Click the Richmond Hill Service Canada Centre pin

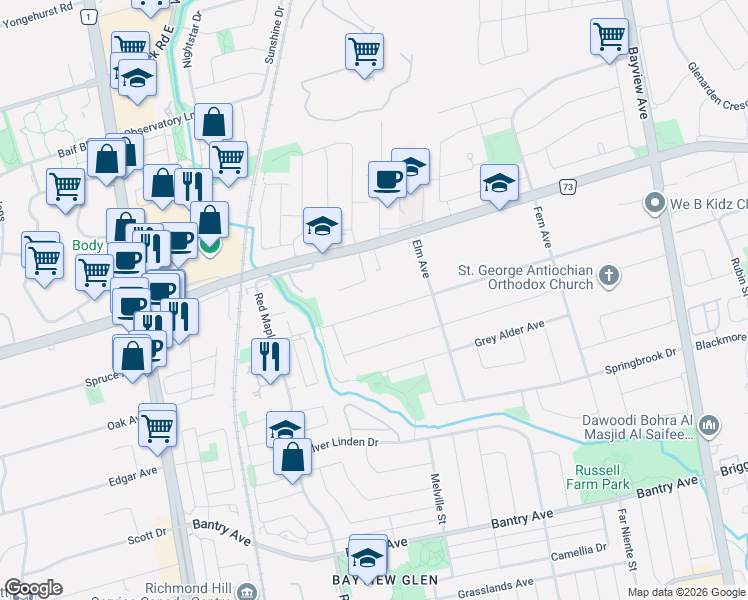click(x=246, y=590)
